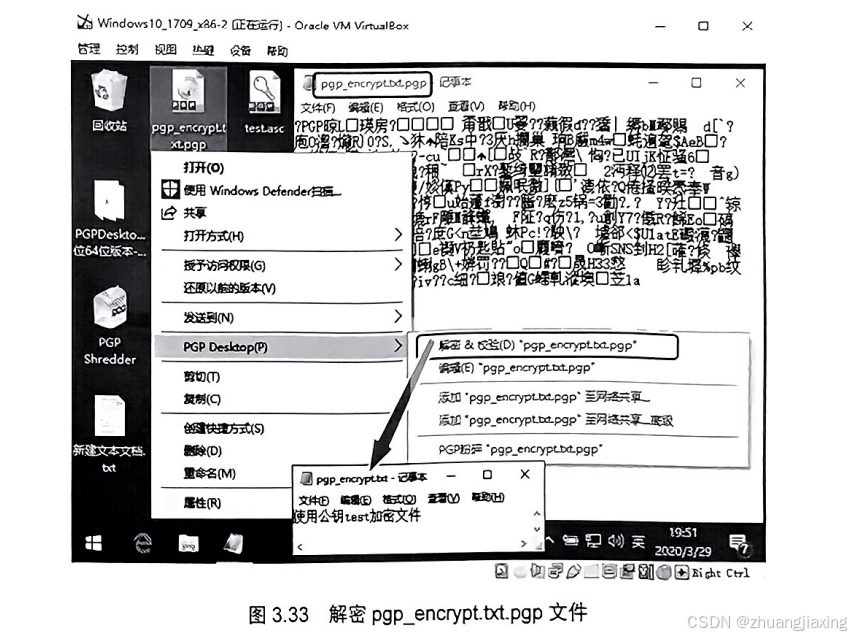The image size is (851, 637).
Task: Choose 创建快捷方式(S) in the context menu
Action: [224, 428]
